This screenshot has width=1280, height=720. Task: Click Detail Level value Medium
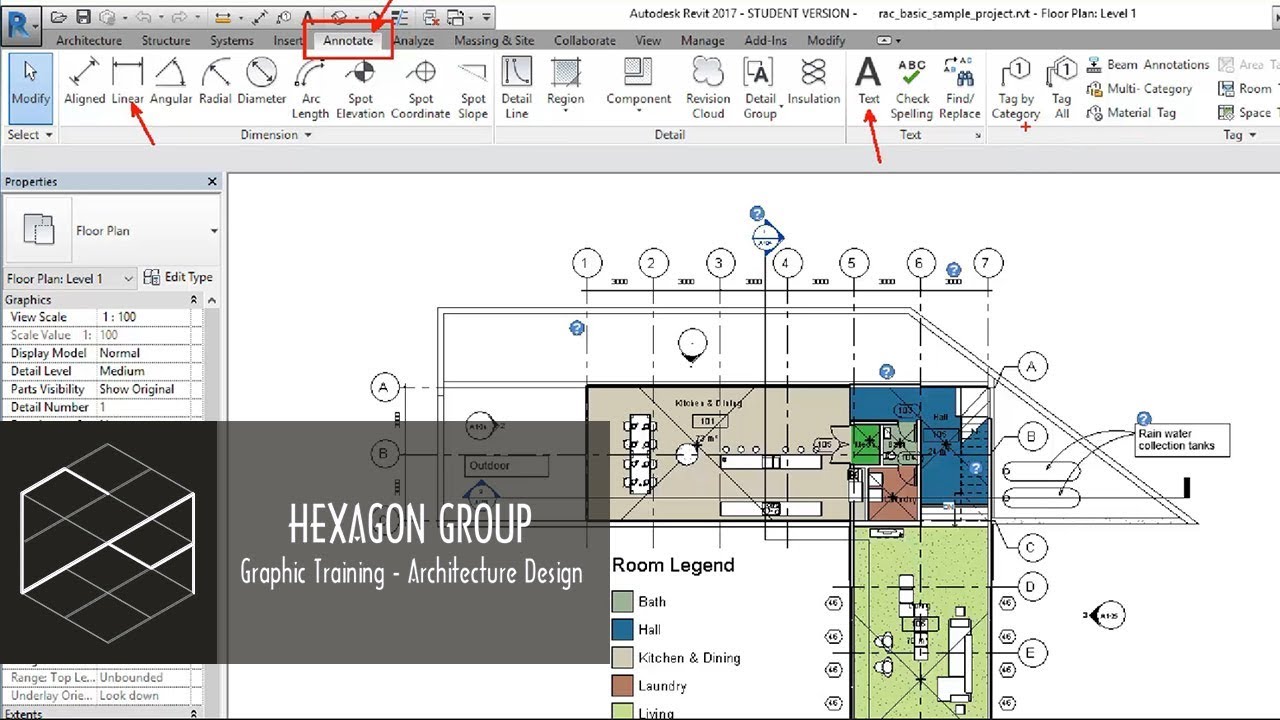click(x=145, y=371)
